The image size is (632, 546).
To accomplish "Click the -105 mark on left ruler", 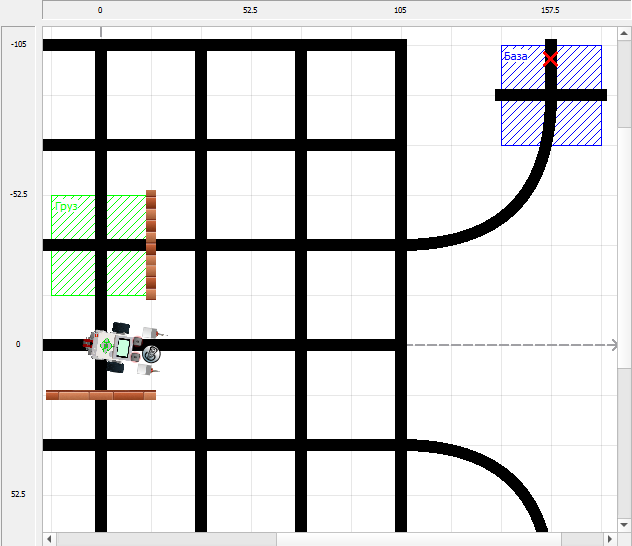I will 18,45.
